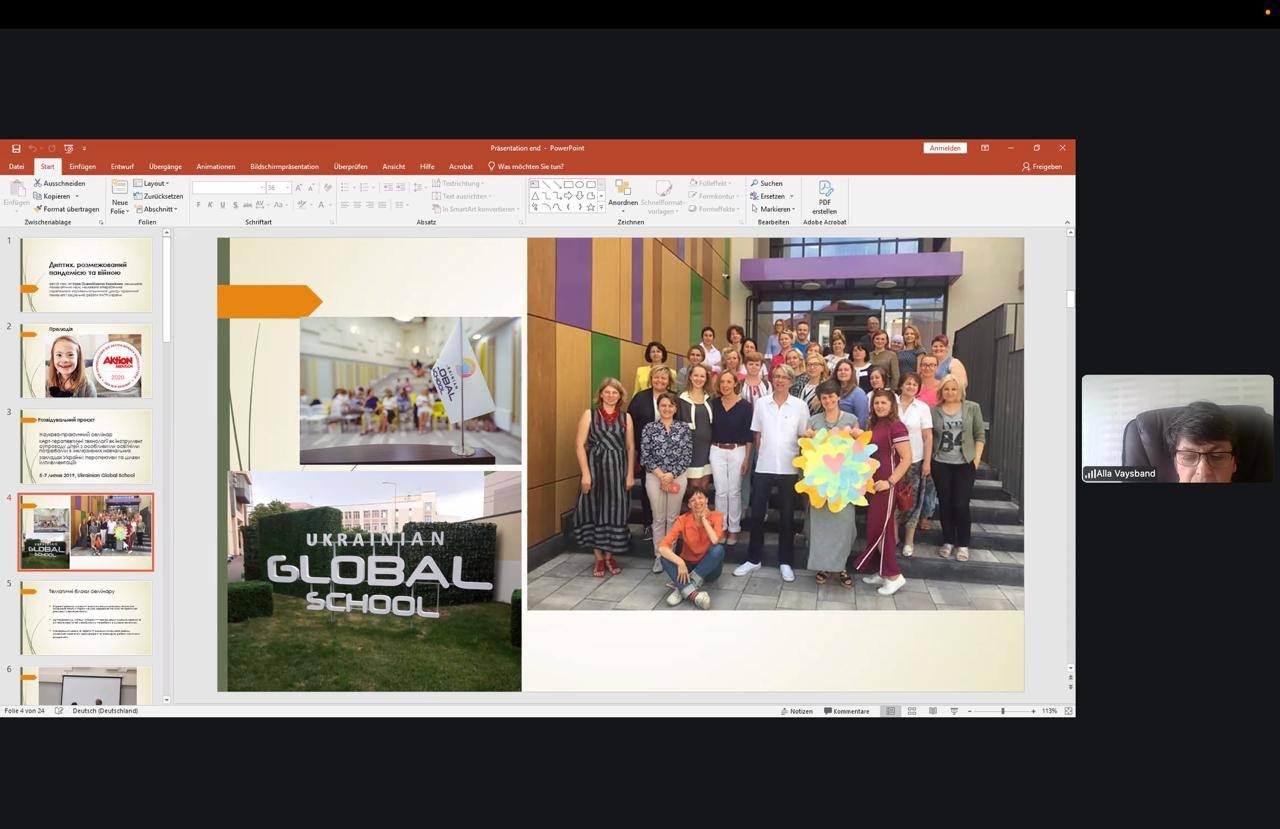Open spell check icon in status bar
Screen dimensions: 1280x829
59,711
